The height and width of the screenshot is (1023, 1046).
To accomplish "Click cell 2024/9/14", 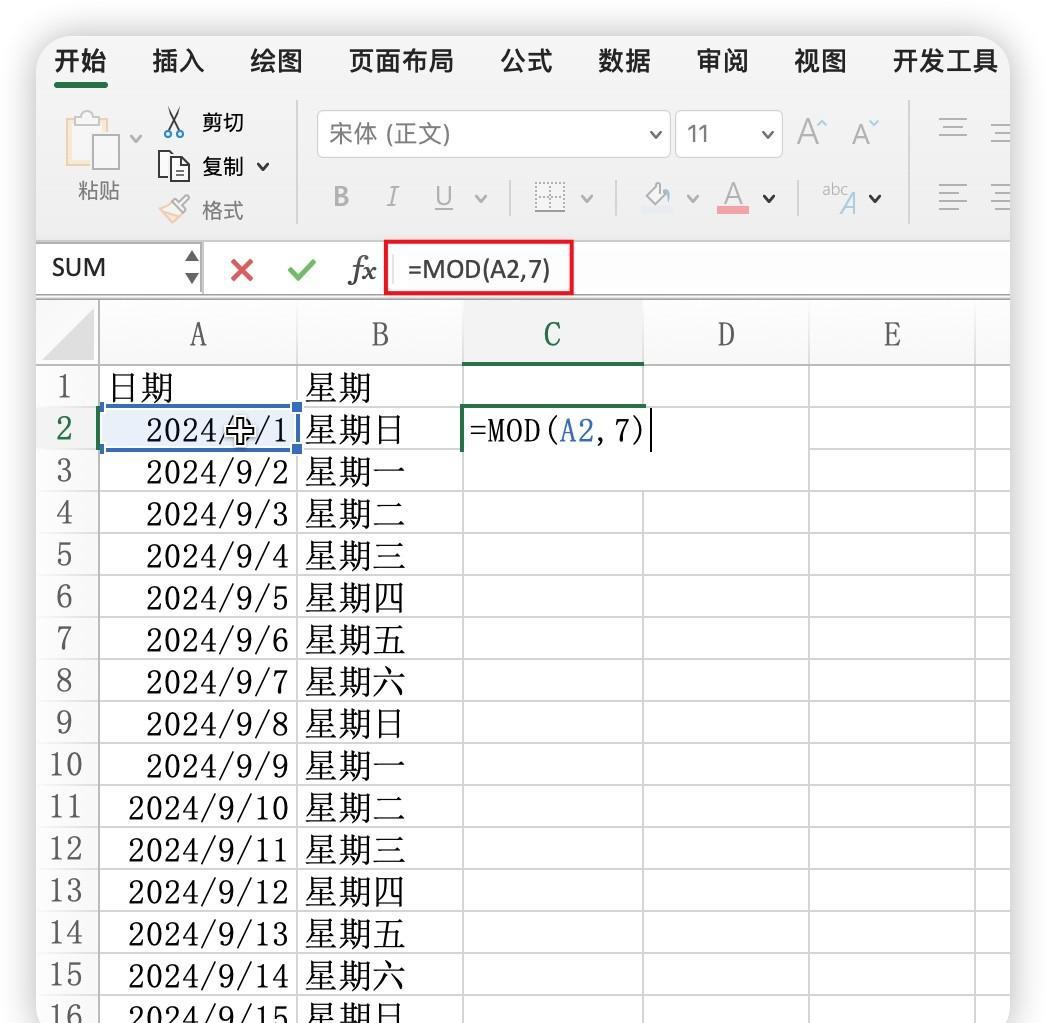I will pyautogui.click(x=198, y=974).
